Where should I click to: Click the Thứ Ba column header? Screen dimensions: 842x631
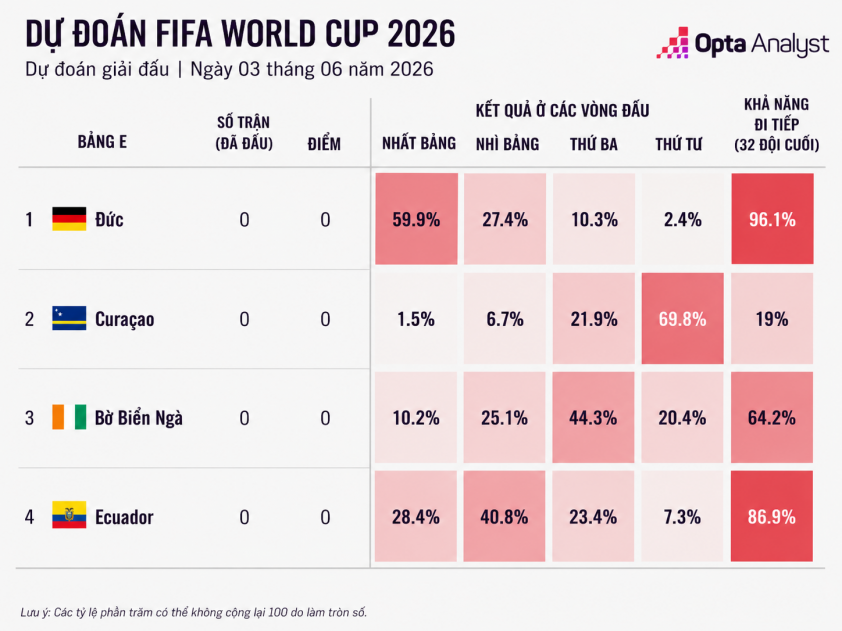pyautogui.click(x=594, y=144)
